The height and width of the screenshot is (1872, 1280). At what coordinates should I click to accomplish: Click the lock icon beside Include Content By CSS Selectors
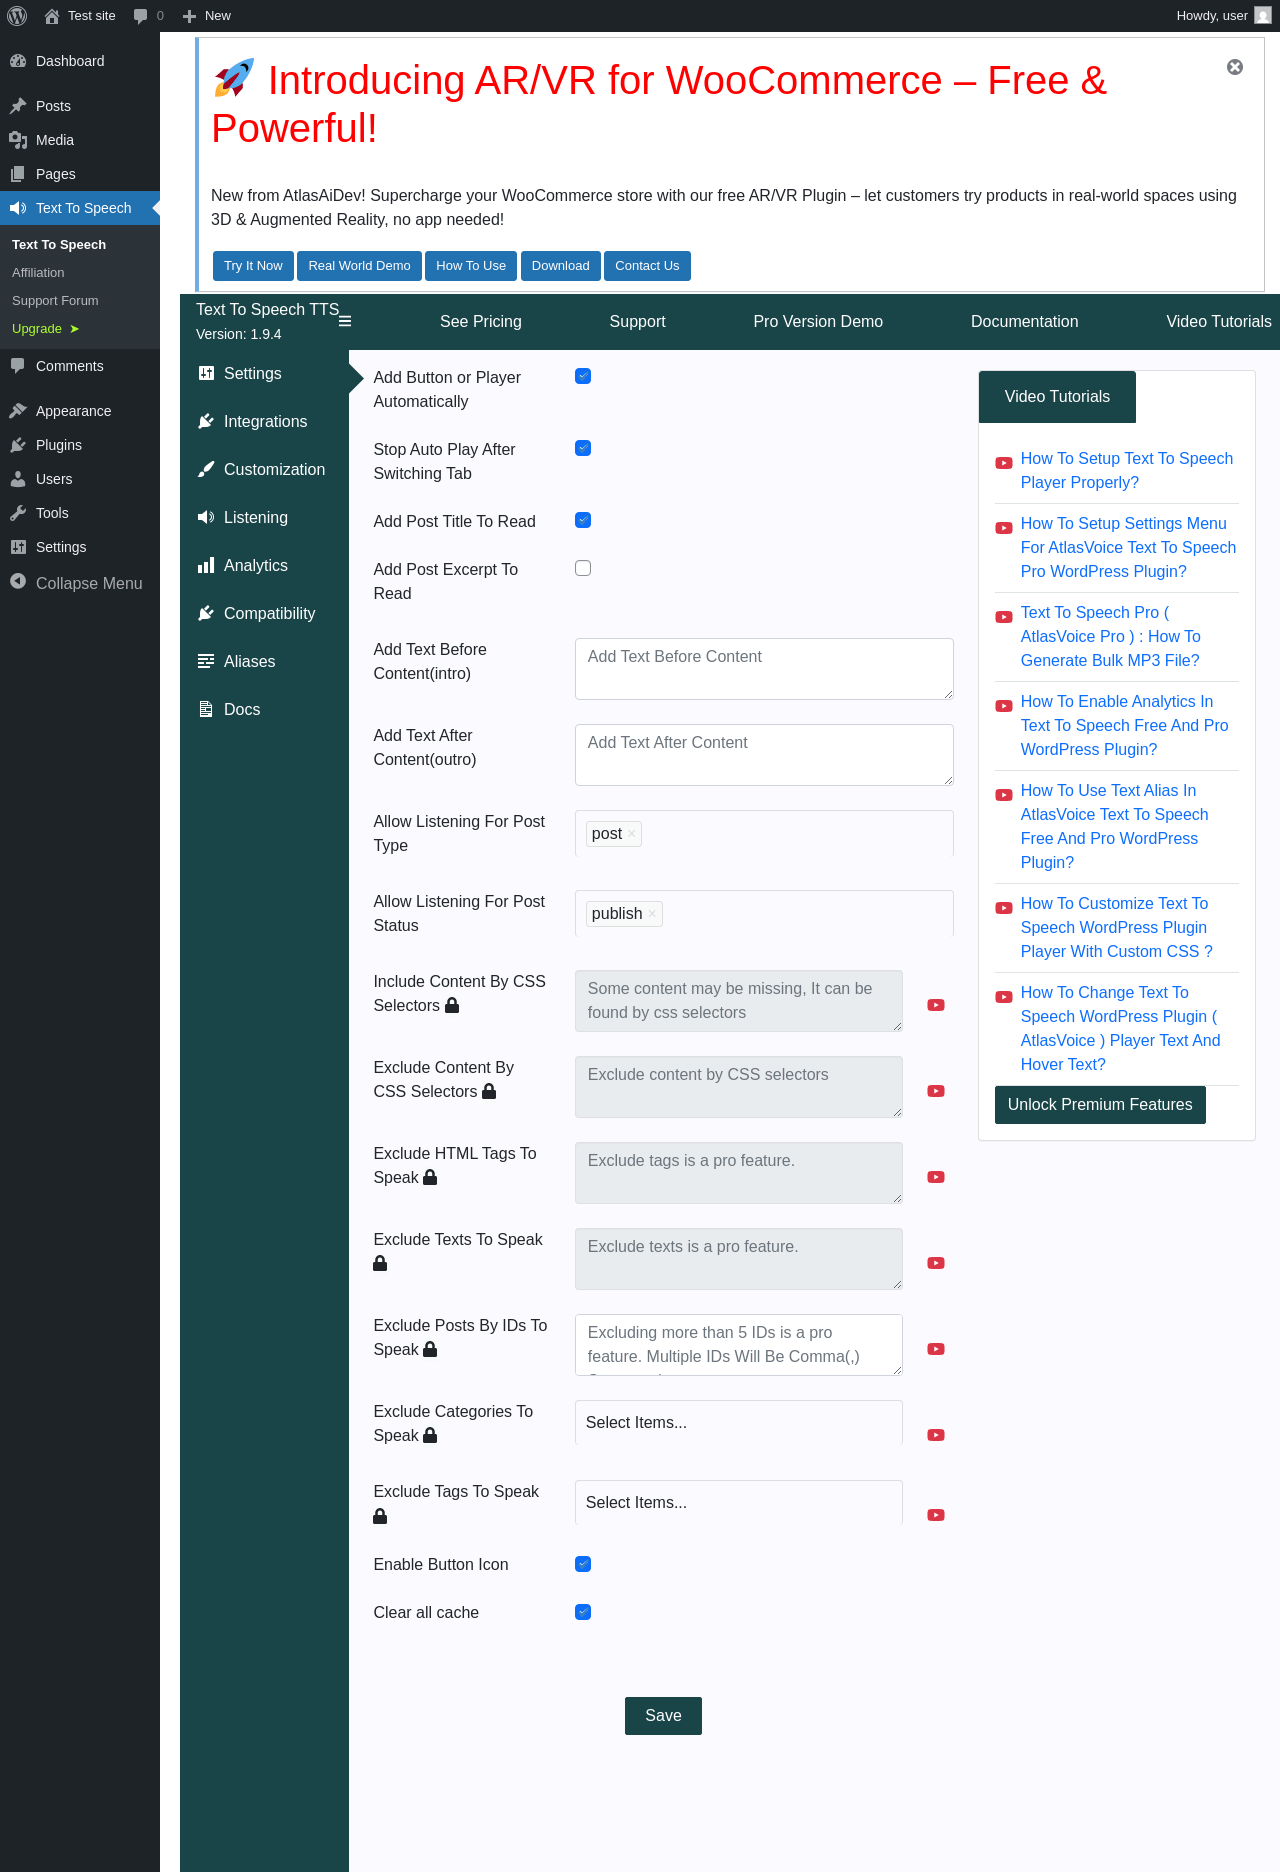pyautogui.click(x=452, y=1005)
